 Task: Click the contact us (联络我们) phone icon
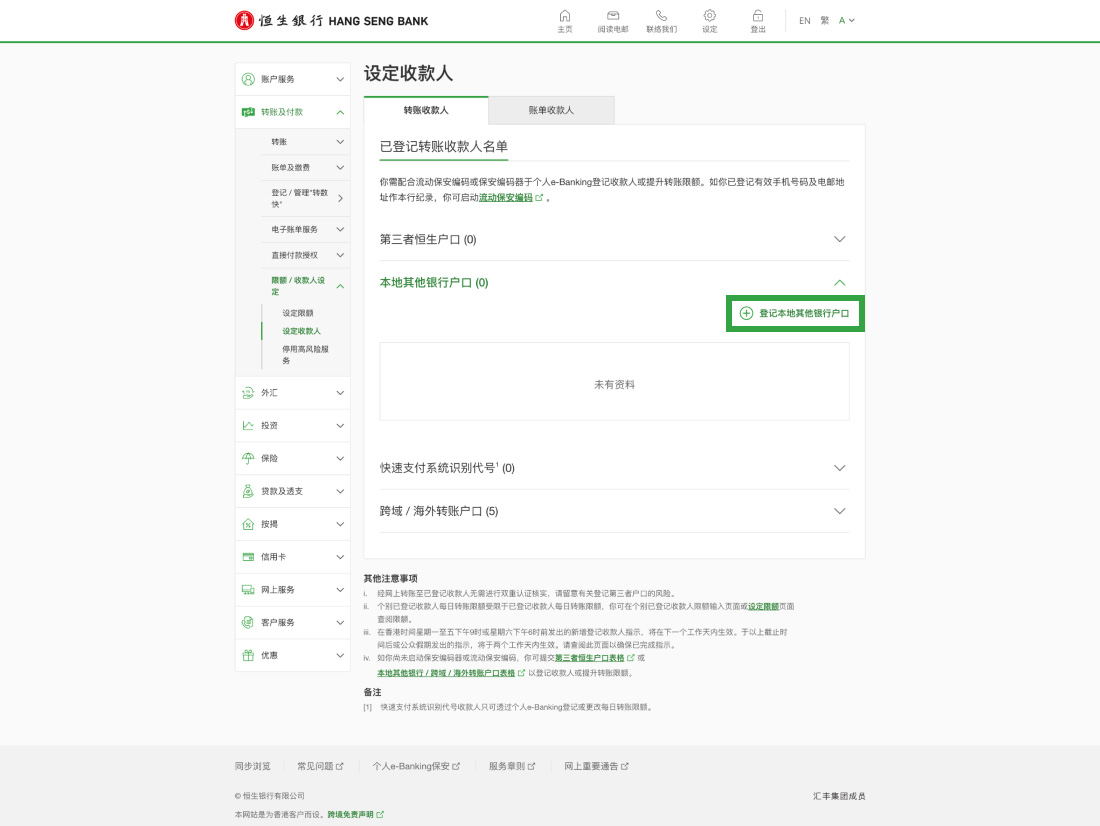[x=661, y=16]
